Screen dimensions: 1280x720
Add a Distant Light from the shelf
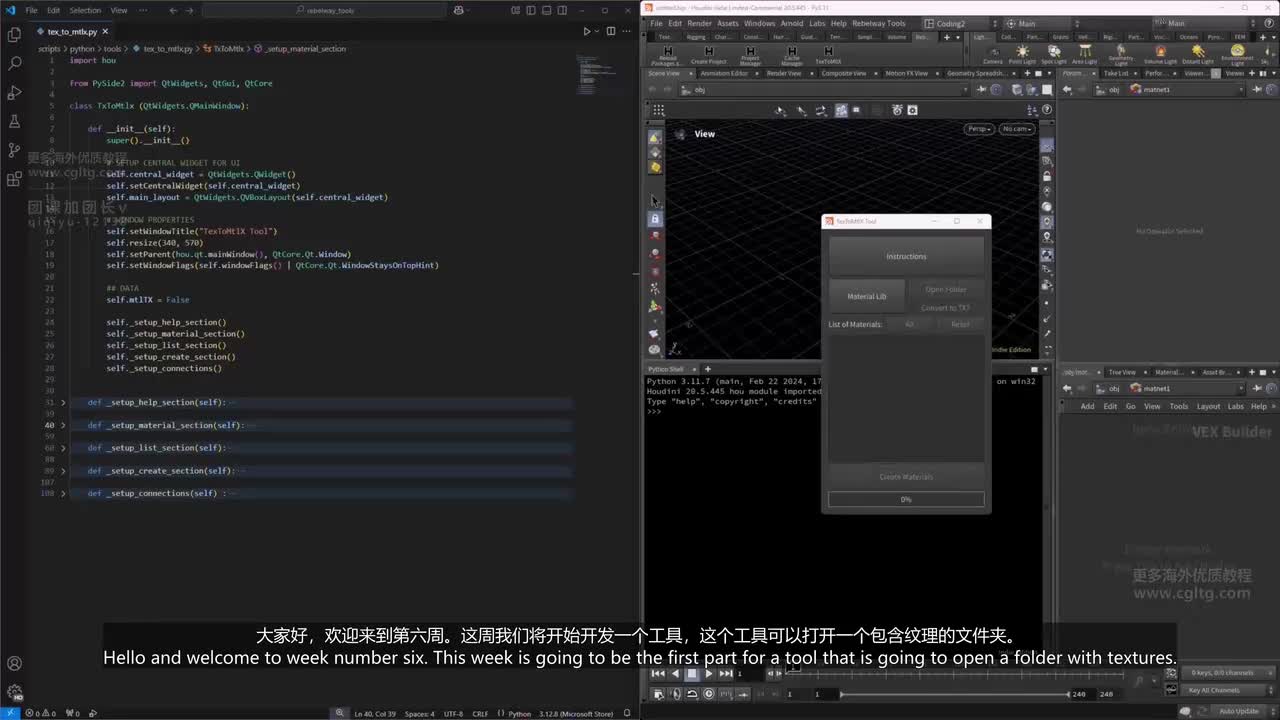coord(1198,54)
